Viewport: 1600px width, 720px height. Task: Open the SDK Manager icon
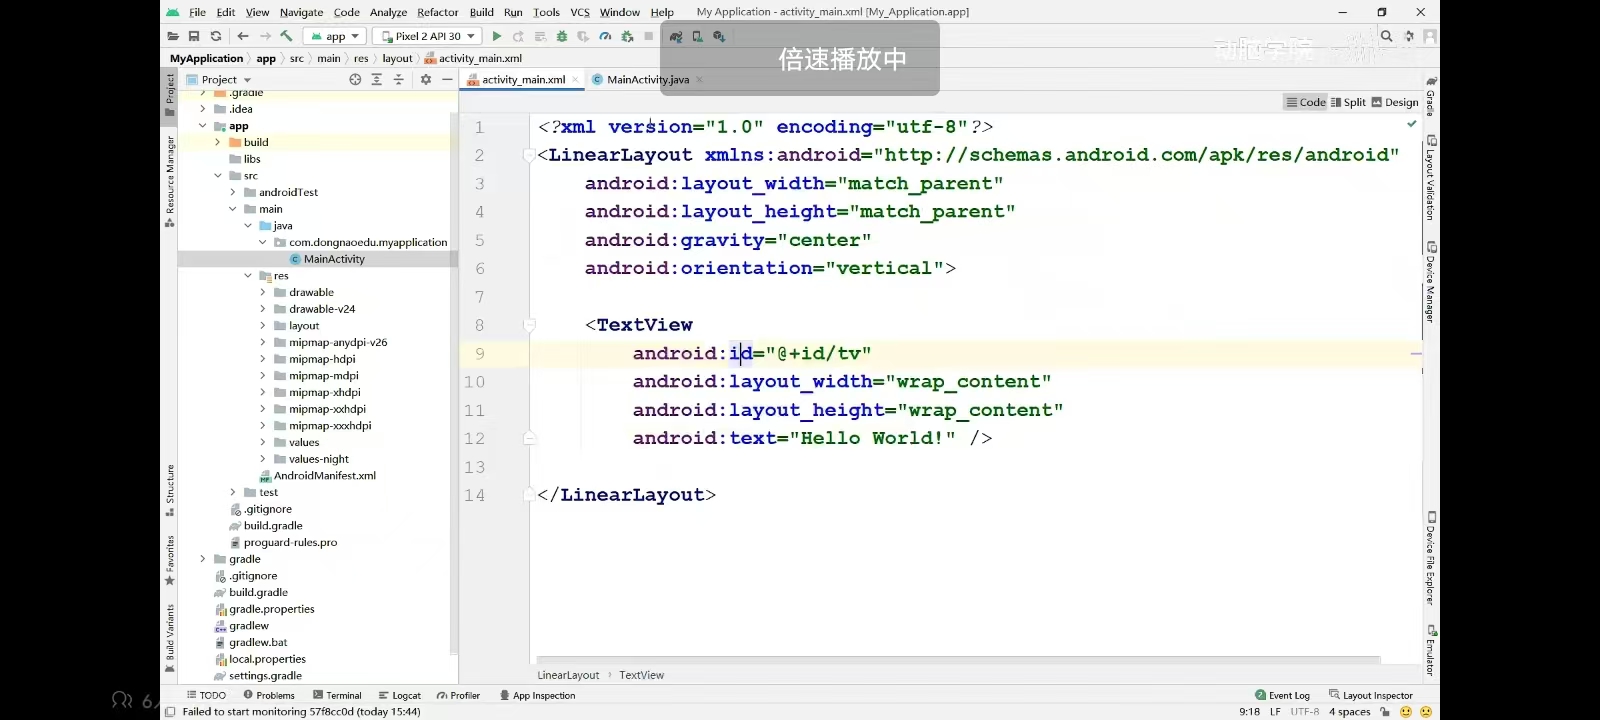(x=719, y=36)
